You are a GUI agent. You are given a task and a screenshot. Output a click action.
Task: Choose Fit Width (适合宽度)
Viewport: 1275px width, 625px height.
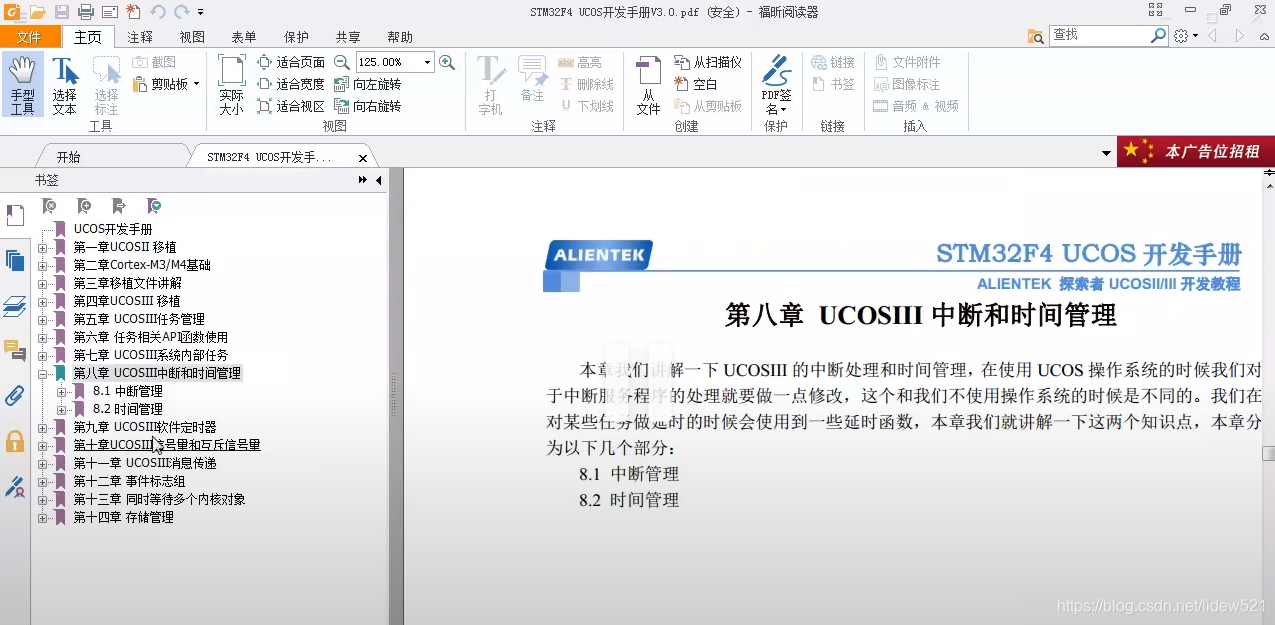291,84
